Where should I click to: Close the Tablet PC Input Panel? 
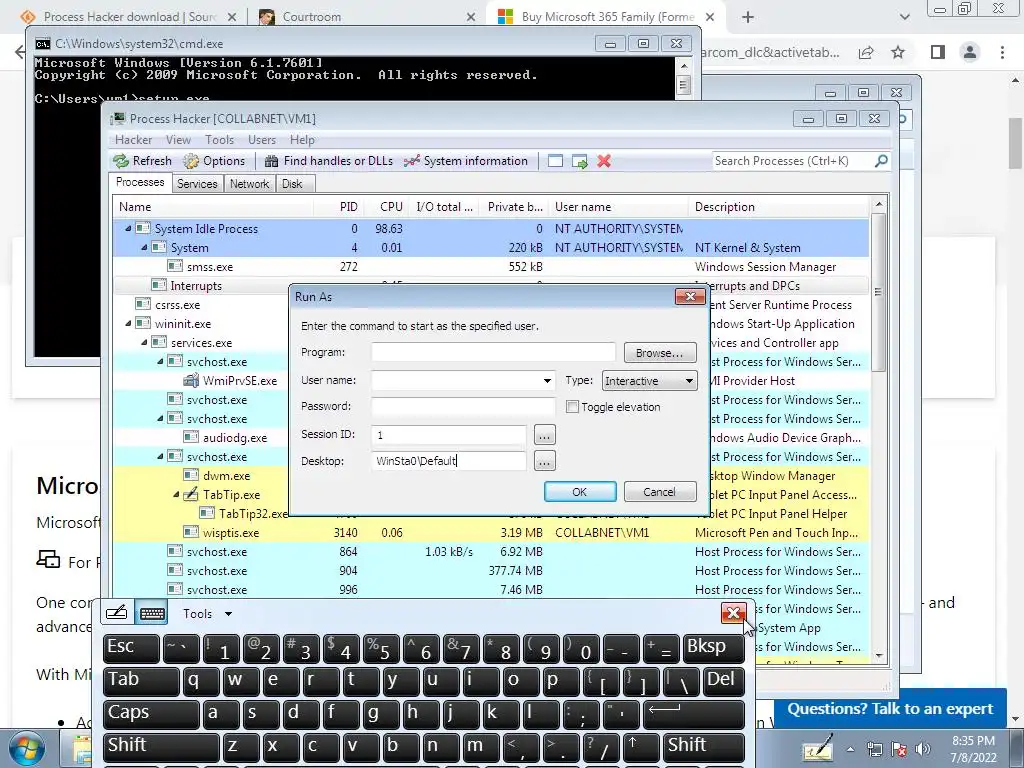733,613
